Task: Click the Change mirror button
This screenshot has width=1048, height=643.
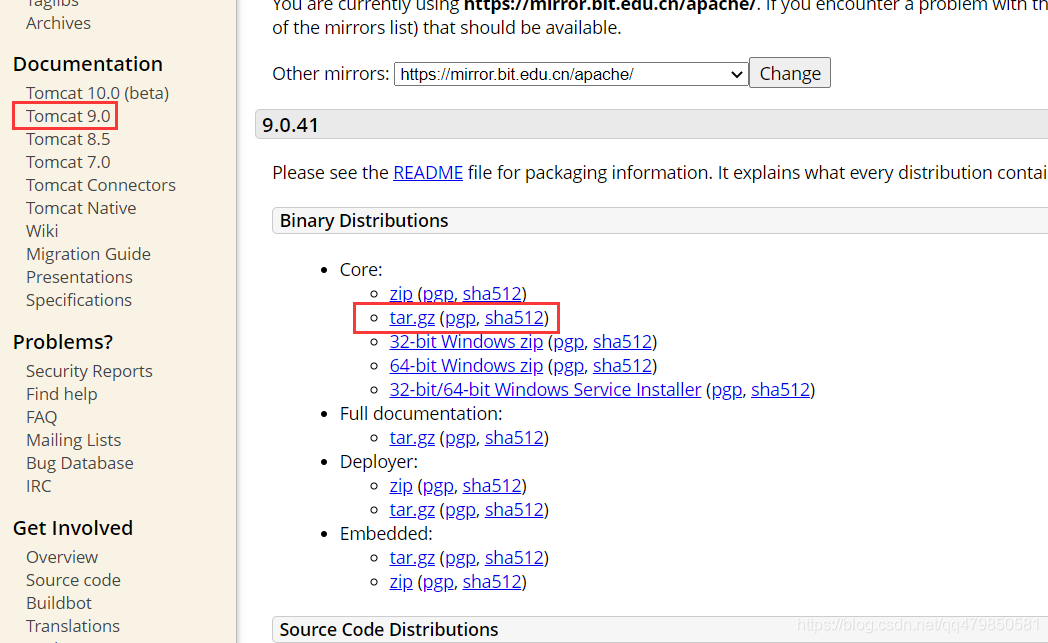Action: click(790, 73)
